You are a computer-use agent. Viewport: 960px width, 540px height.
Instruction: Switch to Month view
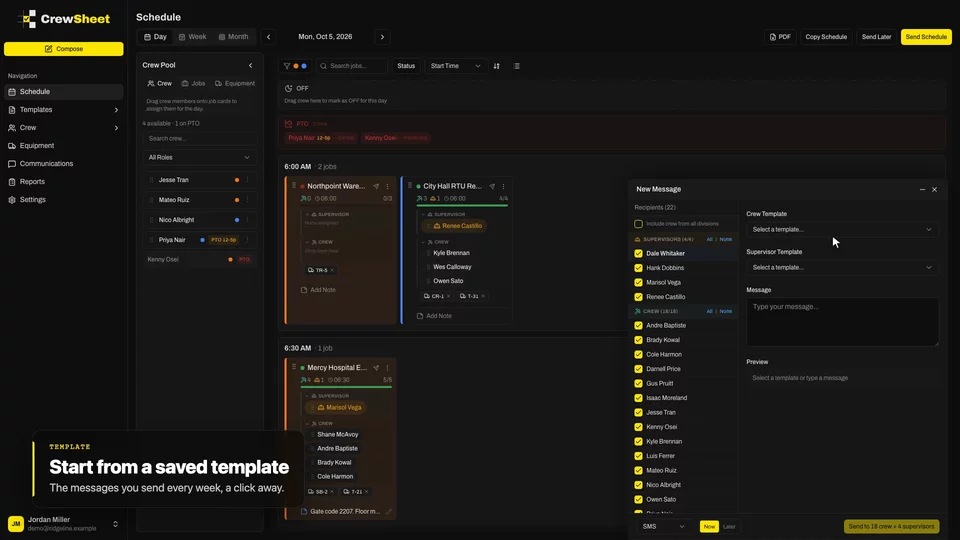pyautogui.click(x=234, y=37)
